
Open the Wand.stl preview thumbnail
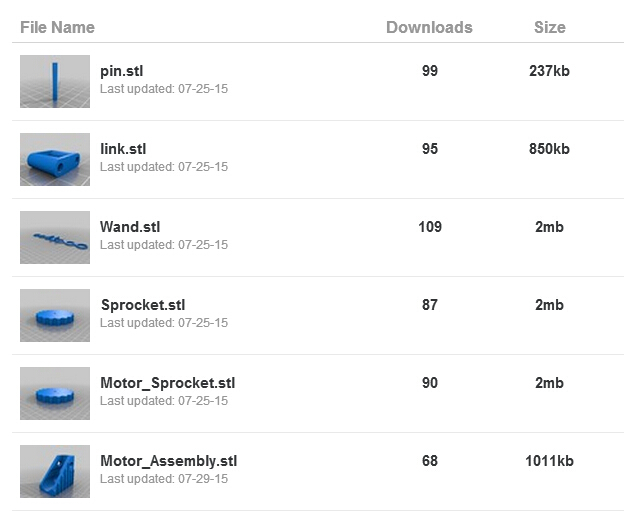pyautogui.click(x=55, y=237)
